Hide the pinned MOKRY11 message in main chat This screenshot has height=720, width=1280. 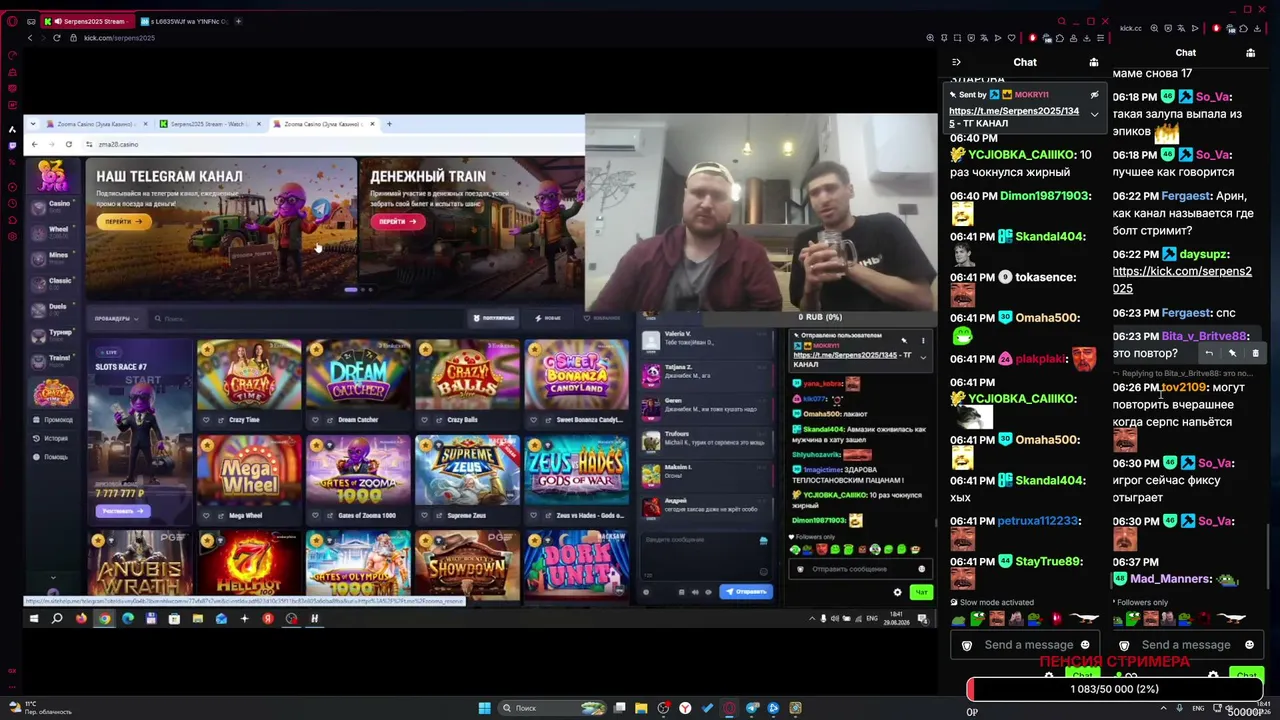(1094, 95)
